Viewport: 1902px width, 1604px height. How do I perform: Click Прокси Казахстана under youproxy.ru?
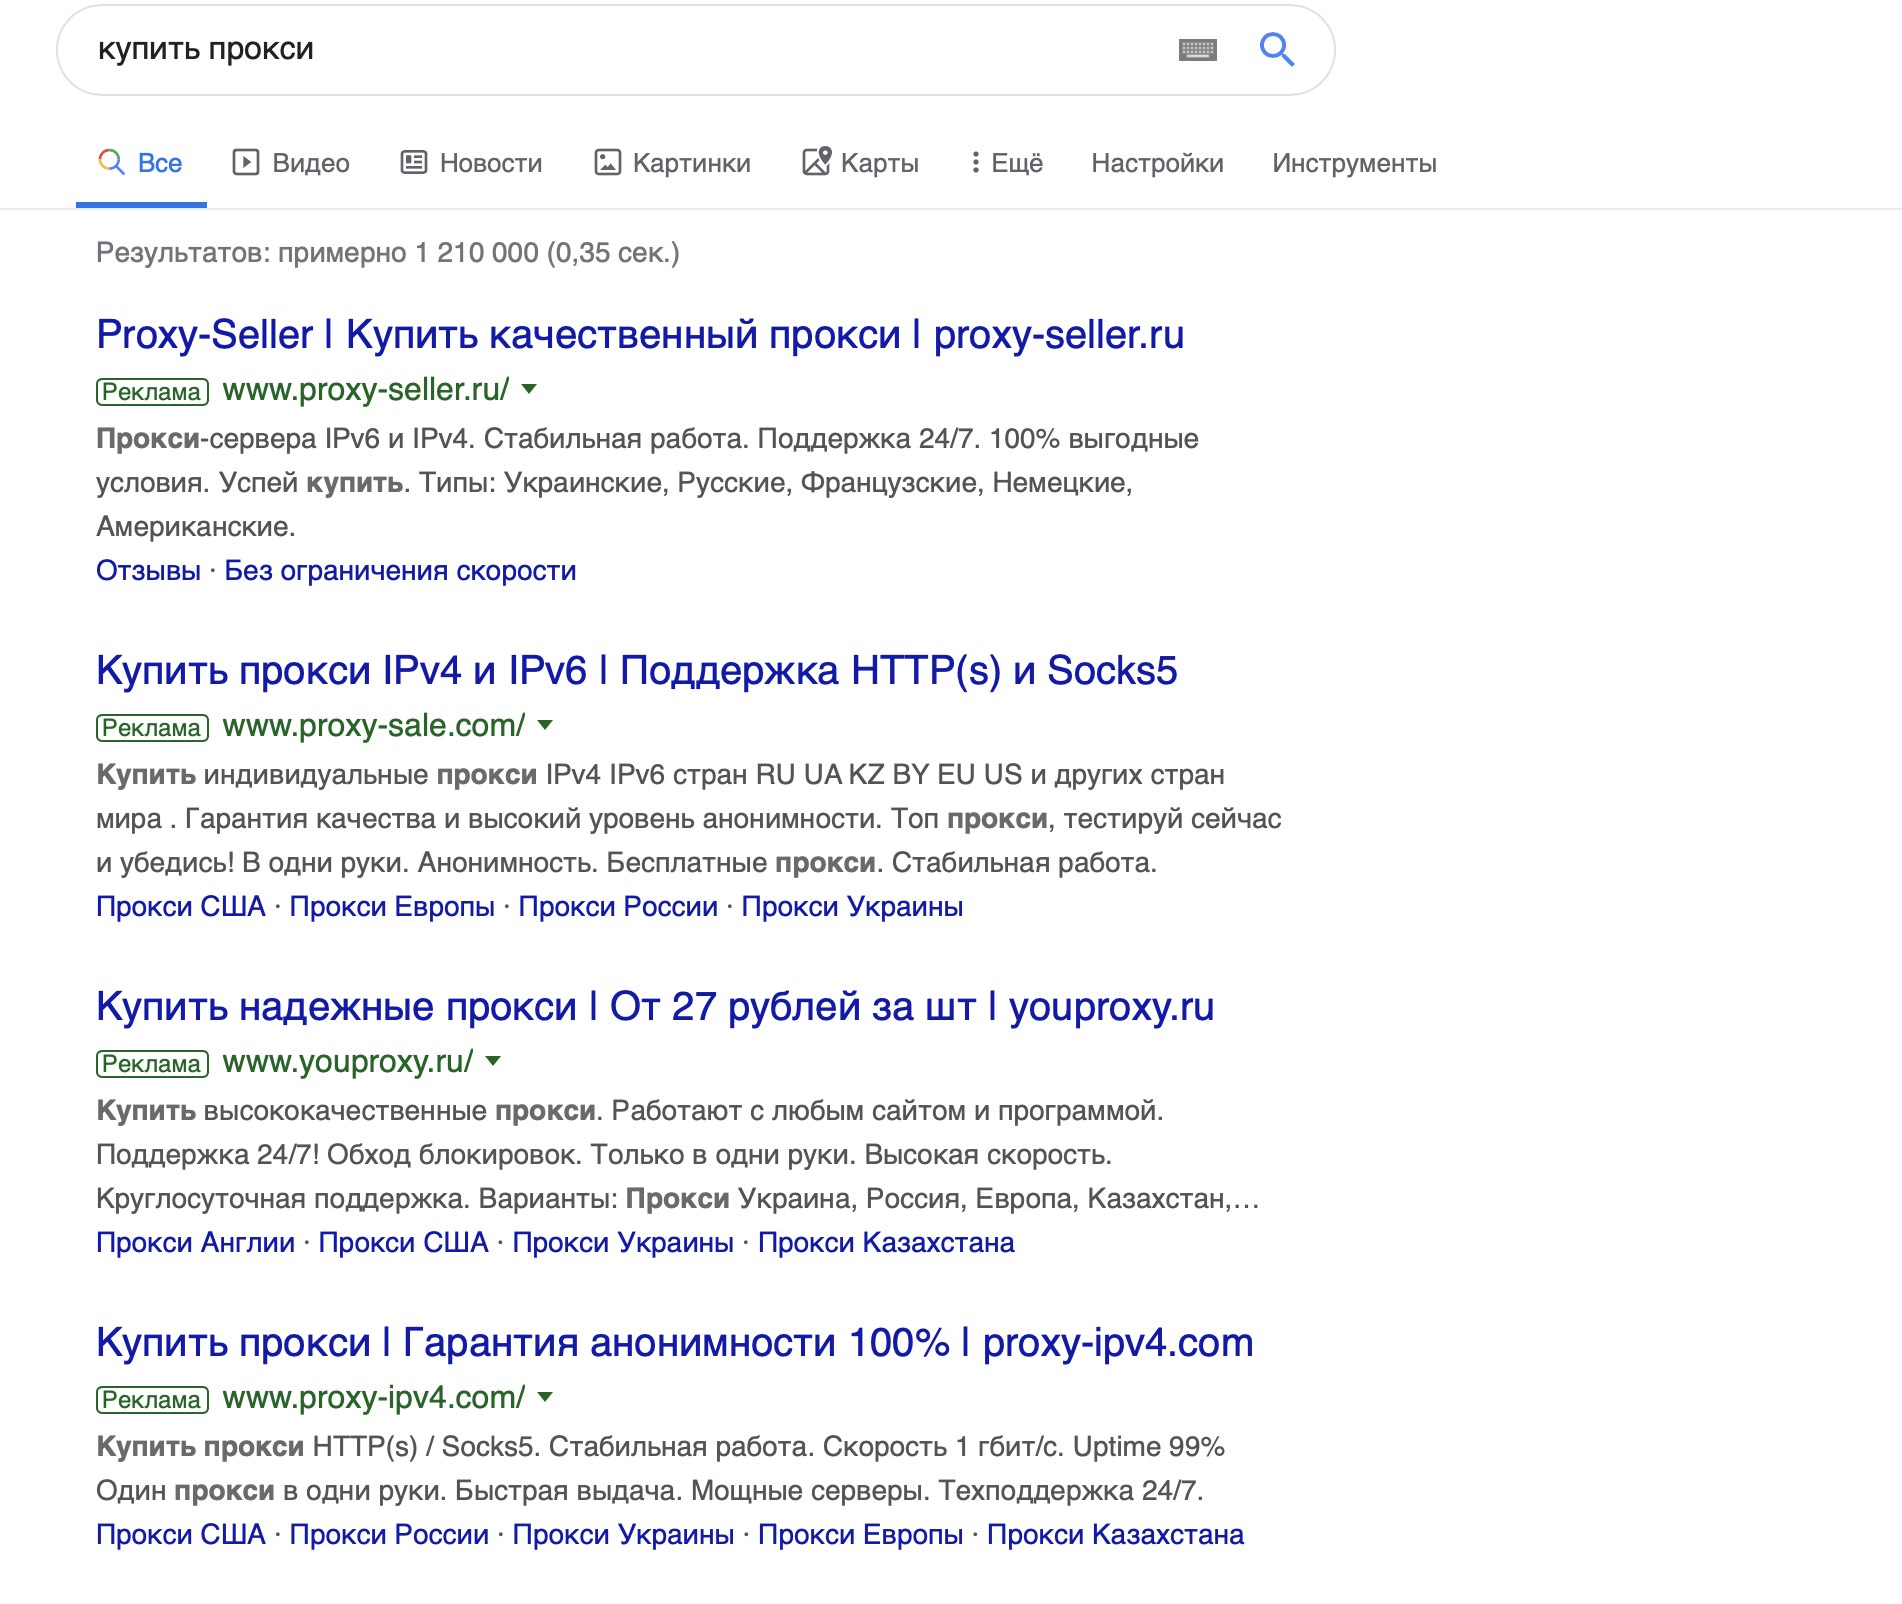[x=886, y=1243]
